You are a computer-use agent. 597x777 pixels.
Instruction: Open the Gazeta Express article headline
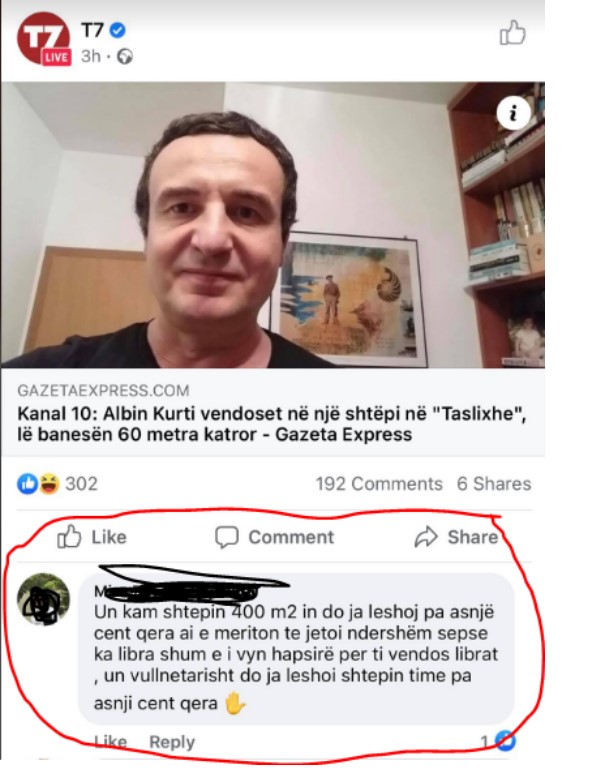point(271,424)
